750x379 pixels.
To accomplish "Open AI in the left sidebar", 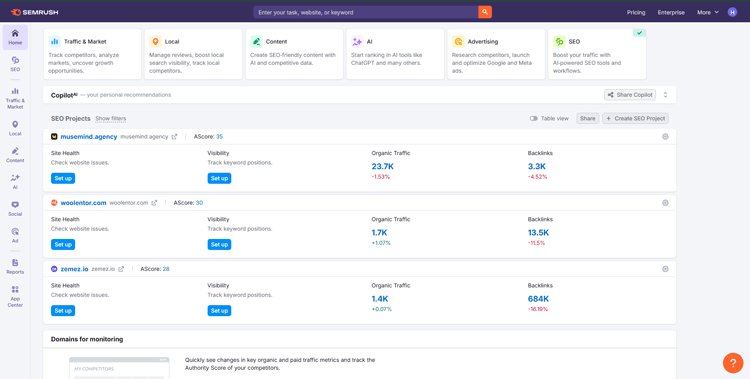I will (15, 182).
